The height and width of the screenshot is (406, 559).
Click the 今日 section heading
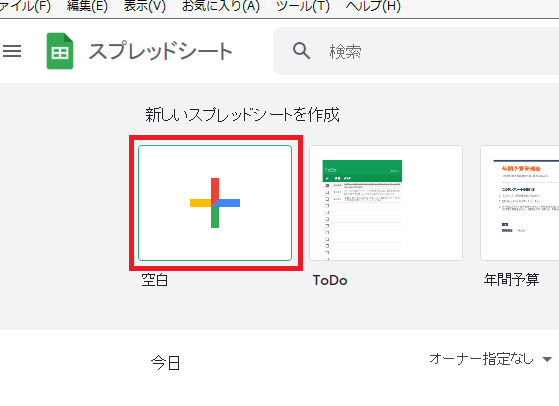[x=165, y=363]
